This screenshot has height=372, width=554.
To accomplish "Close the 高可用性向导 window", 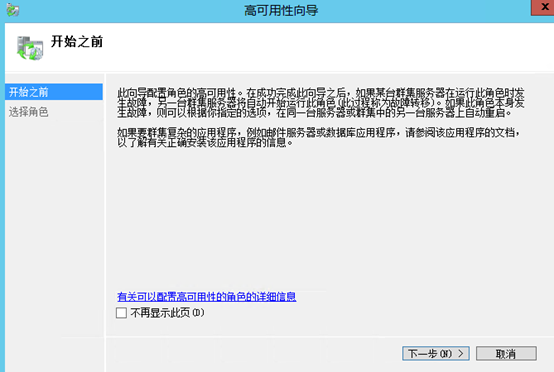I will pos(544,7).
